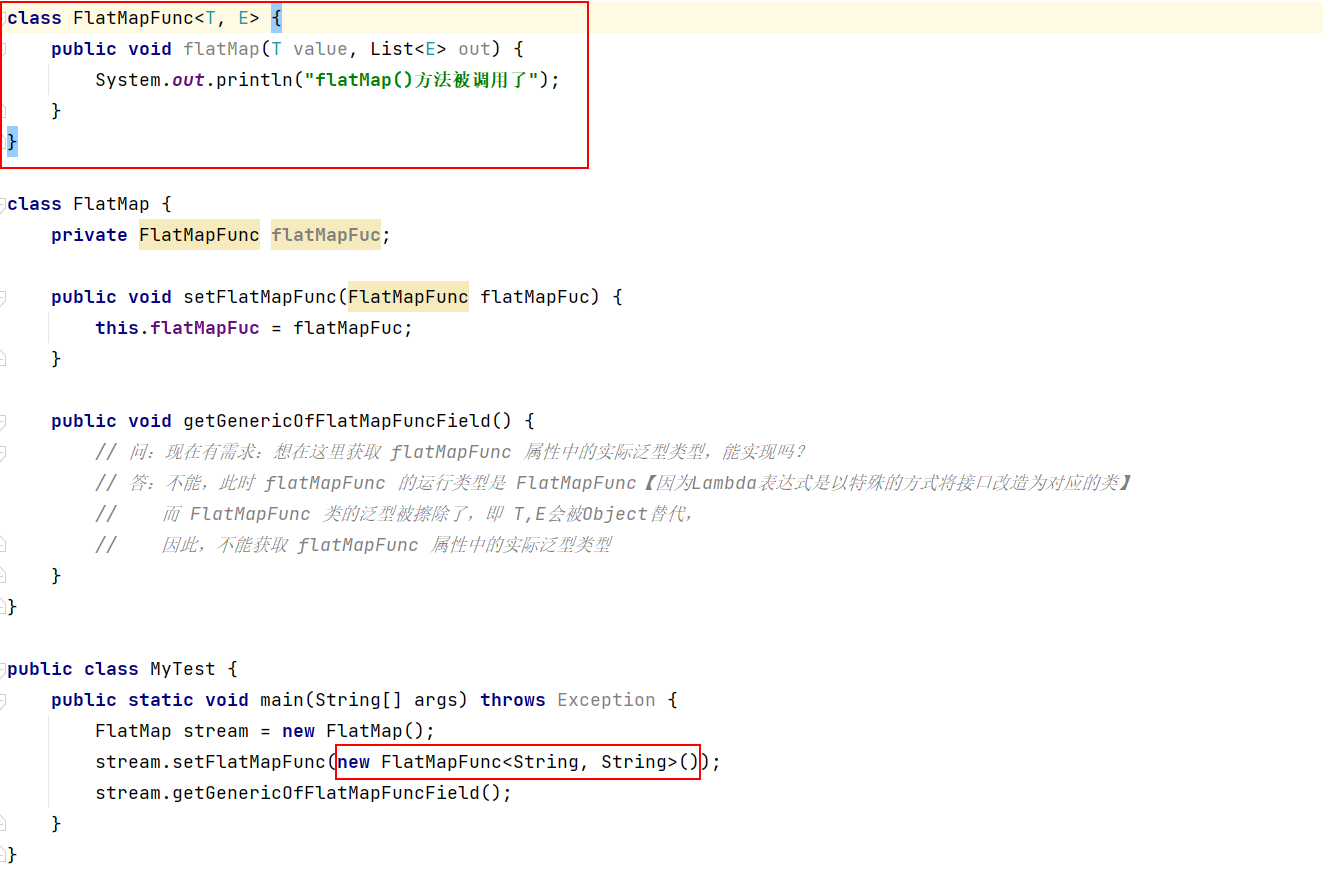Screen dimensions: 1323x873
Task: Click class name FlatMap in 'class FlatMap {'
Action: click(111, 204)
